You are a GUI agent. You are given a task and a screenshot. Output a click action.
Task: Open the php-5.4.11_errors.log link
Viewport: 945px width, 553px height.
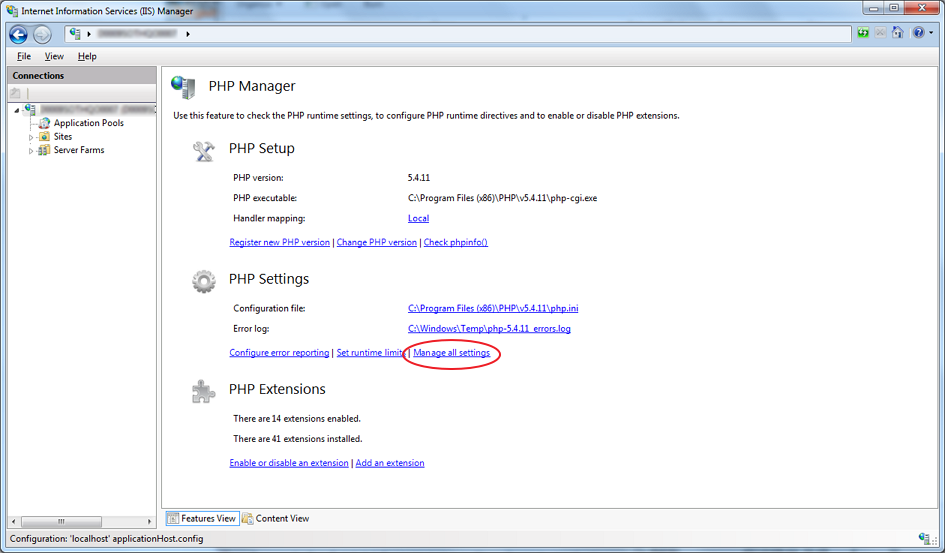489,328
